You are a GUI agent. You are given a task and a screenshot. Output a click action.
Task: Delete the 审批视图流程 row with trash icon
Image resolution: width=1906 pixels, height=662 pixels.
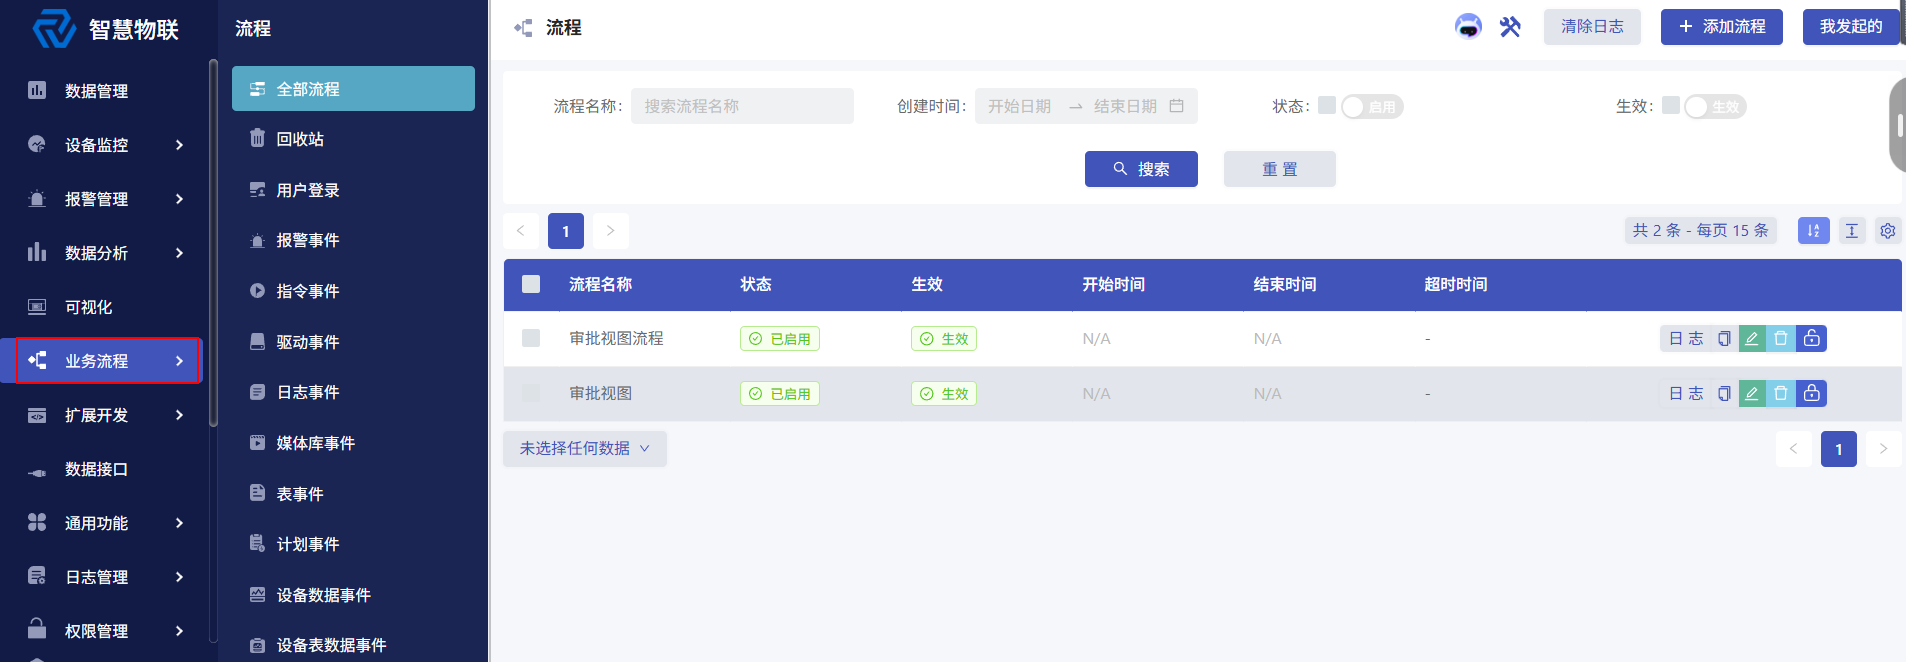point(1781,339)
